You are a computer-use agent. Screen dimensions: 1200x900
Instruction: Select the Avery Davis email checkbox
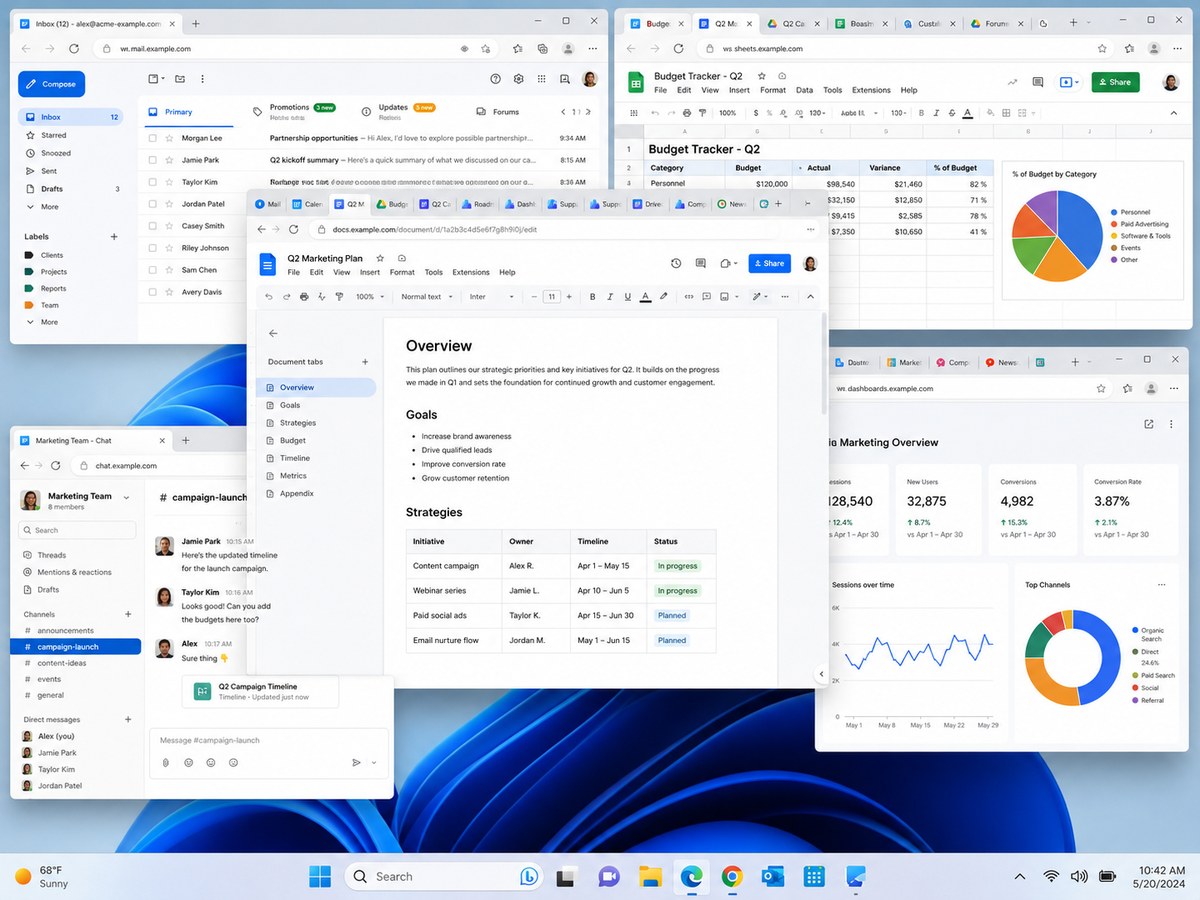[x=153, y=292]
